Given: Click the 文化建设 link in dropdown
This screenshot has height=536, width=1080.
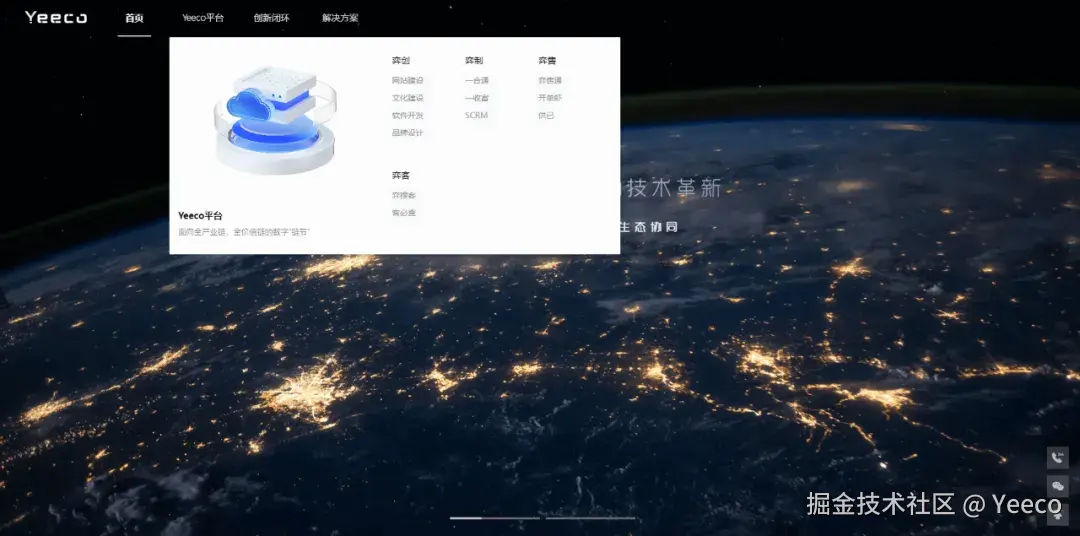Looking at the screenshot, I should tap(408, 98).
